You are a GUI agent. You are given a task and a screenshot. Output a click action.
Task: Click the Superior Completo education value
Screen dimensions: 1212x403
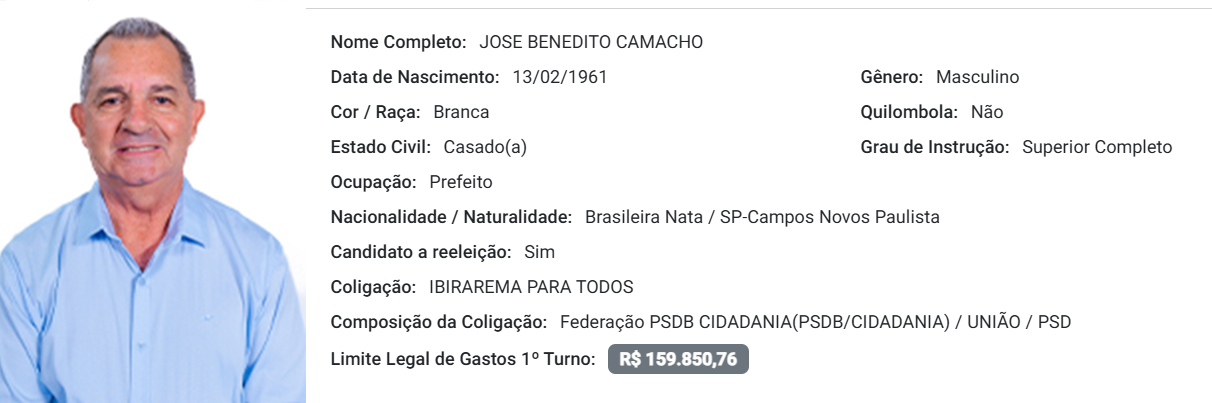pyautogui.click(x=1096, y=147)
